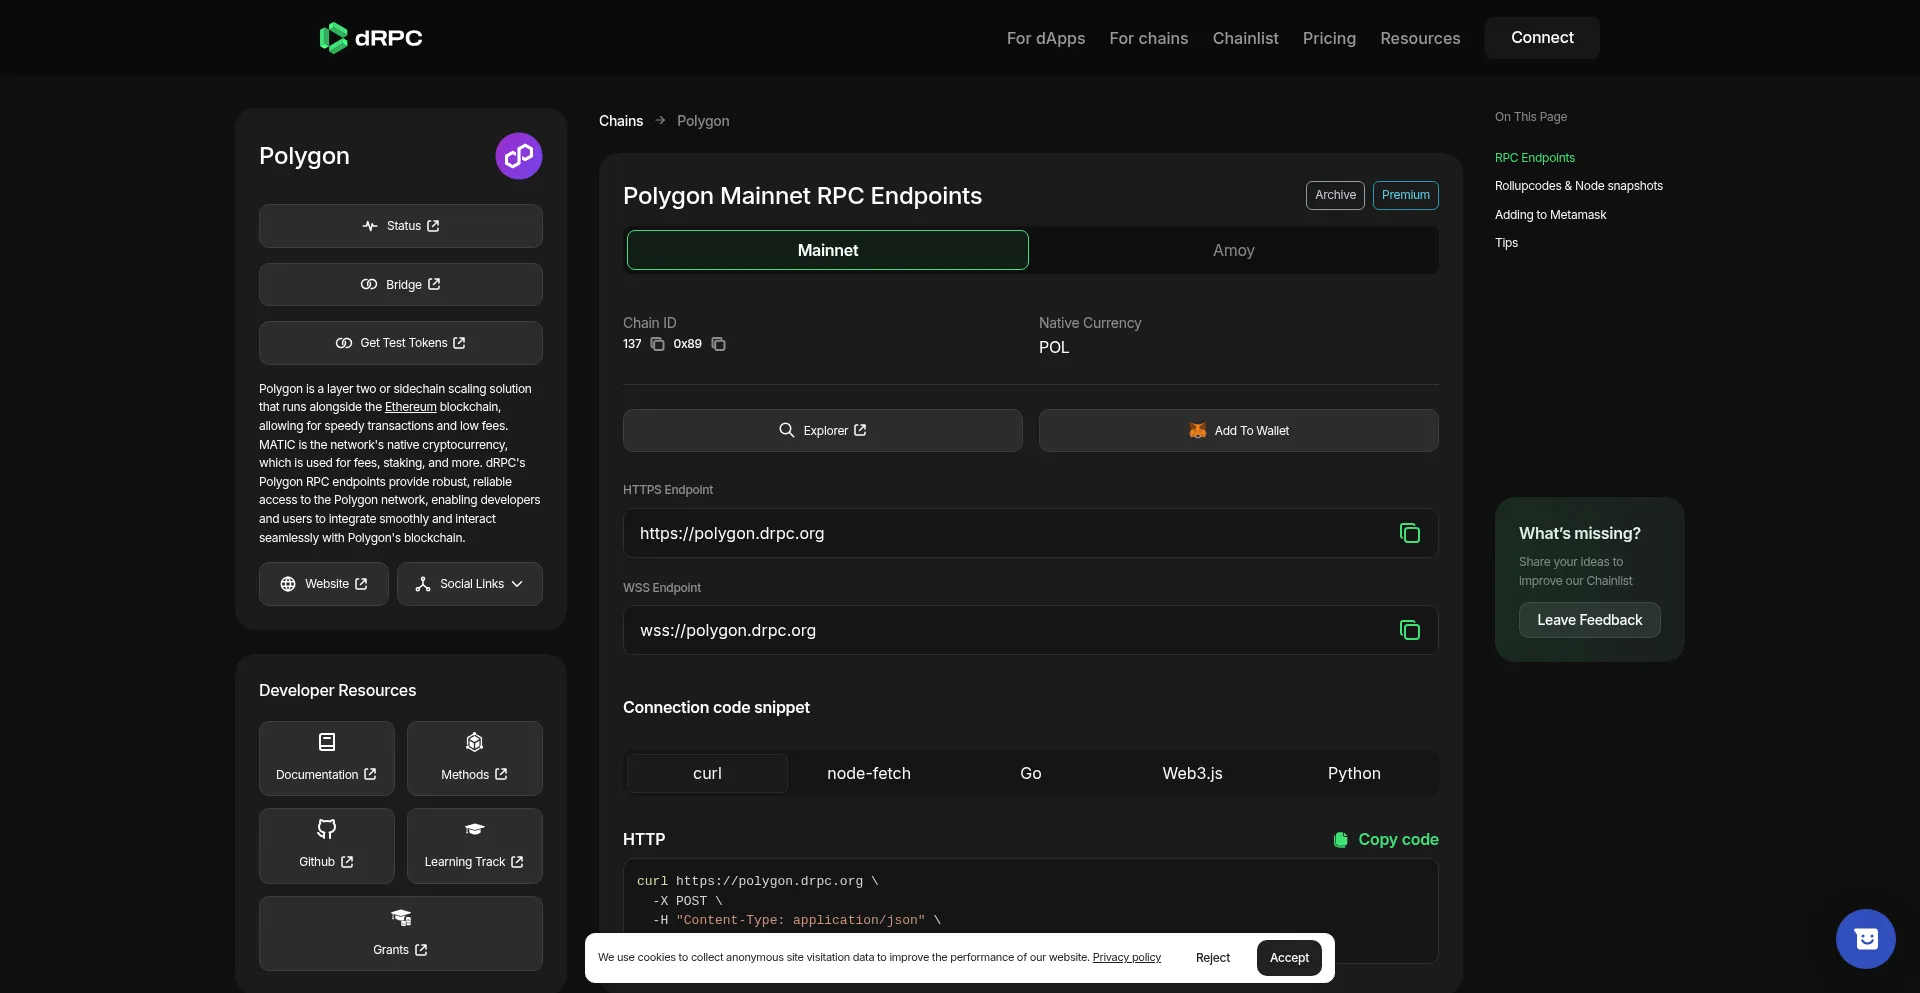
Task: Select the Python snippet tab
Action: 1354,773
